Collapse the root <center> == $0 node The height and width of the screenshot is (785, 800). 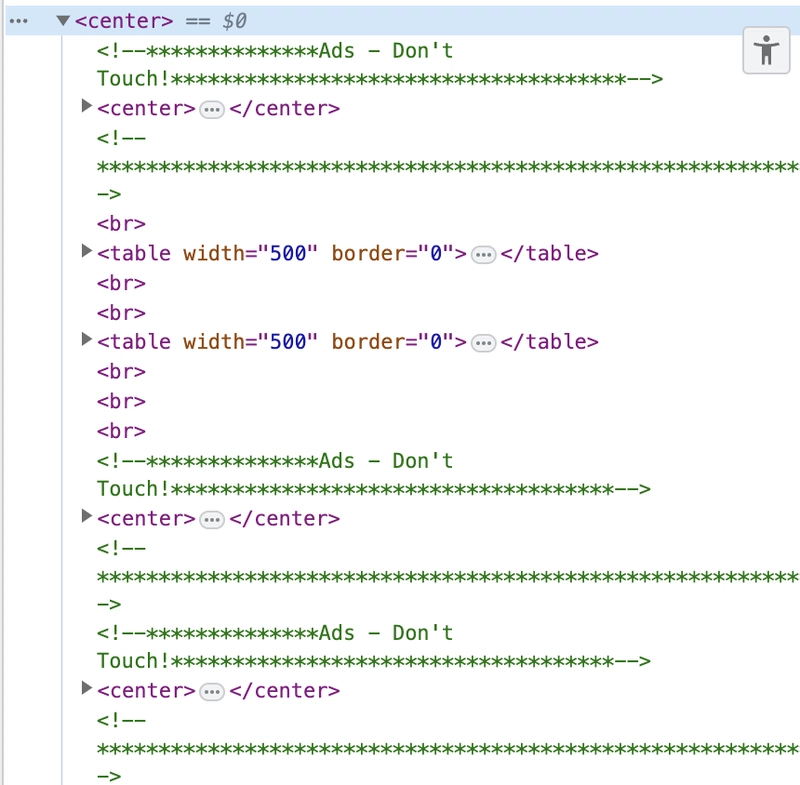click(63, 20)
